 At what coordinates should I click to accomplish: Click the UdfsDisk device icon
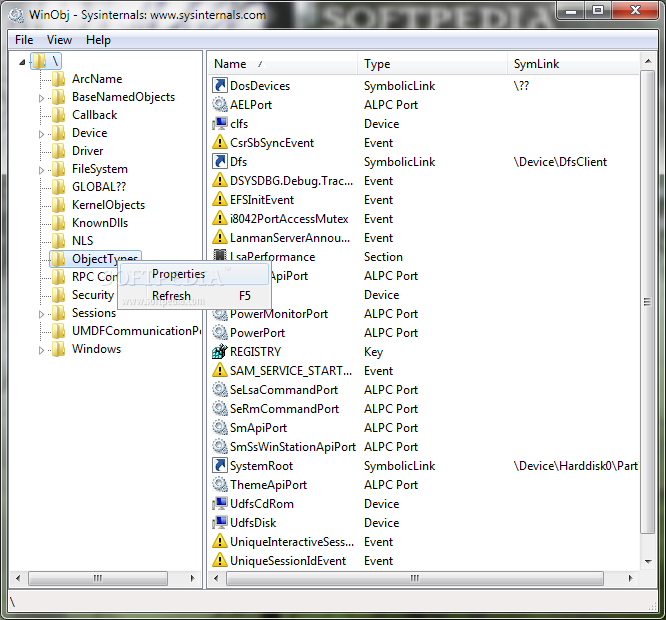(220, 522)
